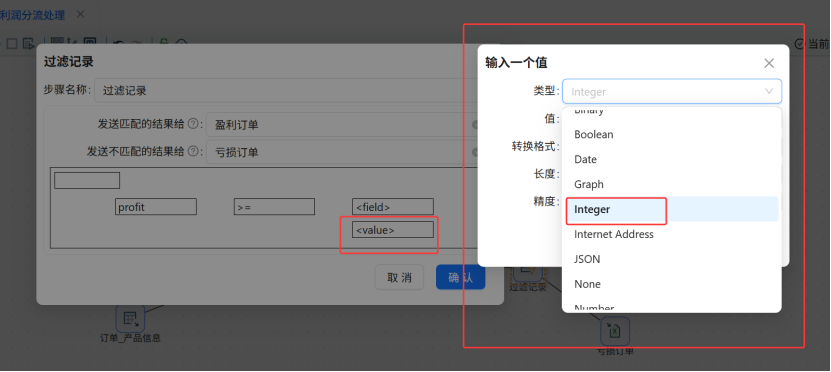The width and height of the screenshot is (831, 372).
Task: Click the 确认 button in 过滤记录 dialog
Action: point(461,277)
